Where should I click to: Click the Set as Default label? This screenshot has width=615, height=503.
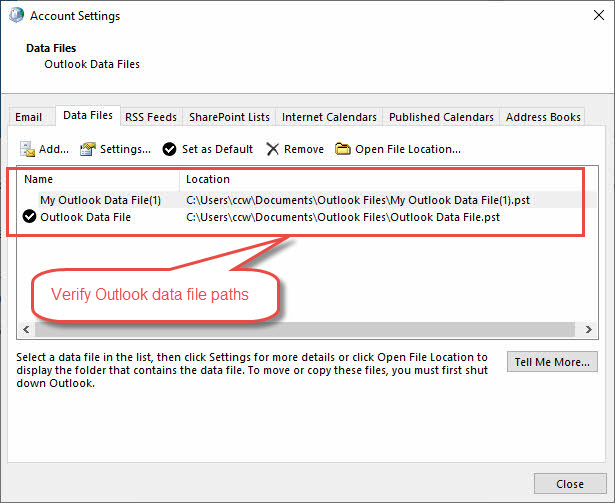coord(217,149)
